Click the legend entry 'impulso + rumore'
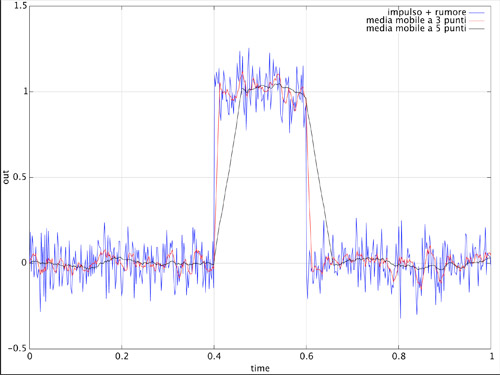The width and height of the screenshot is (500, 375). click(427, 12)
